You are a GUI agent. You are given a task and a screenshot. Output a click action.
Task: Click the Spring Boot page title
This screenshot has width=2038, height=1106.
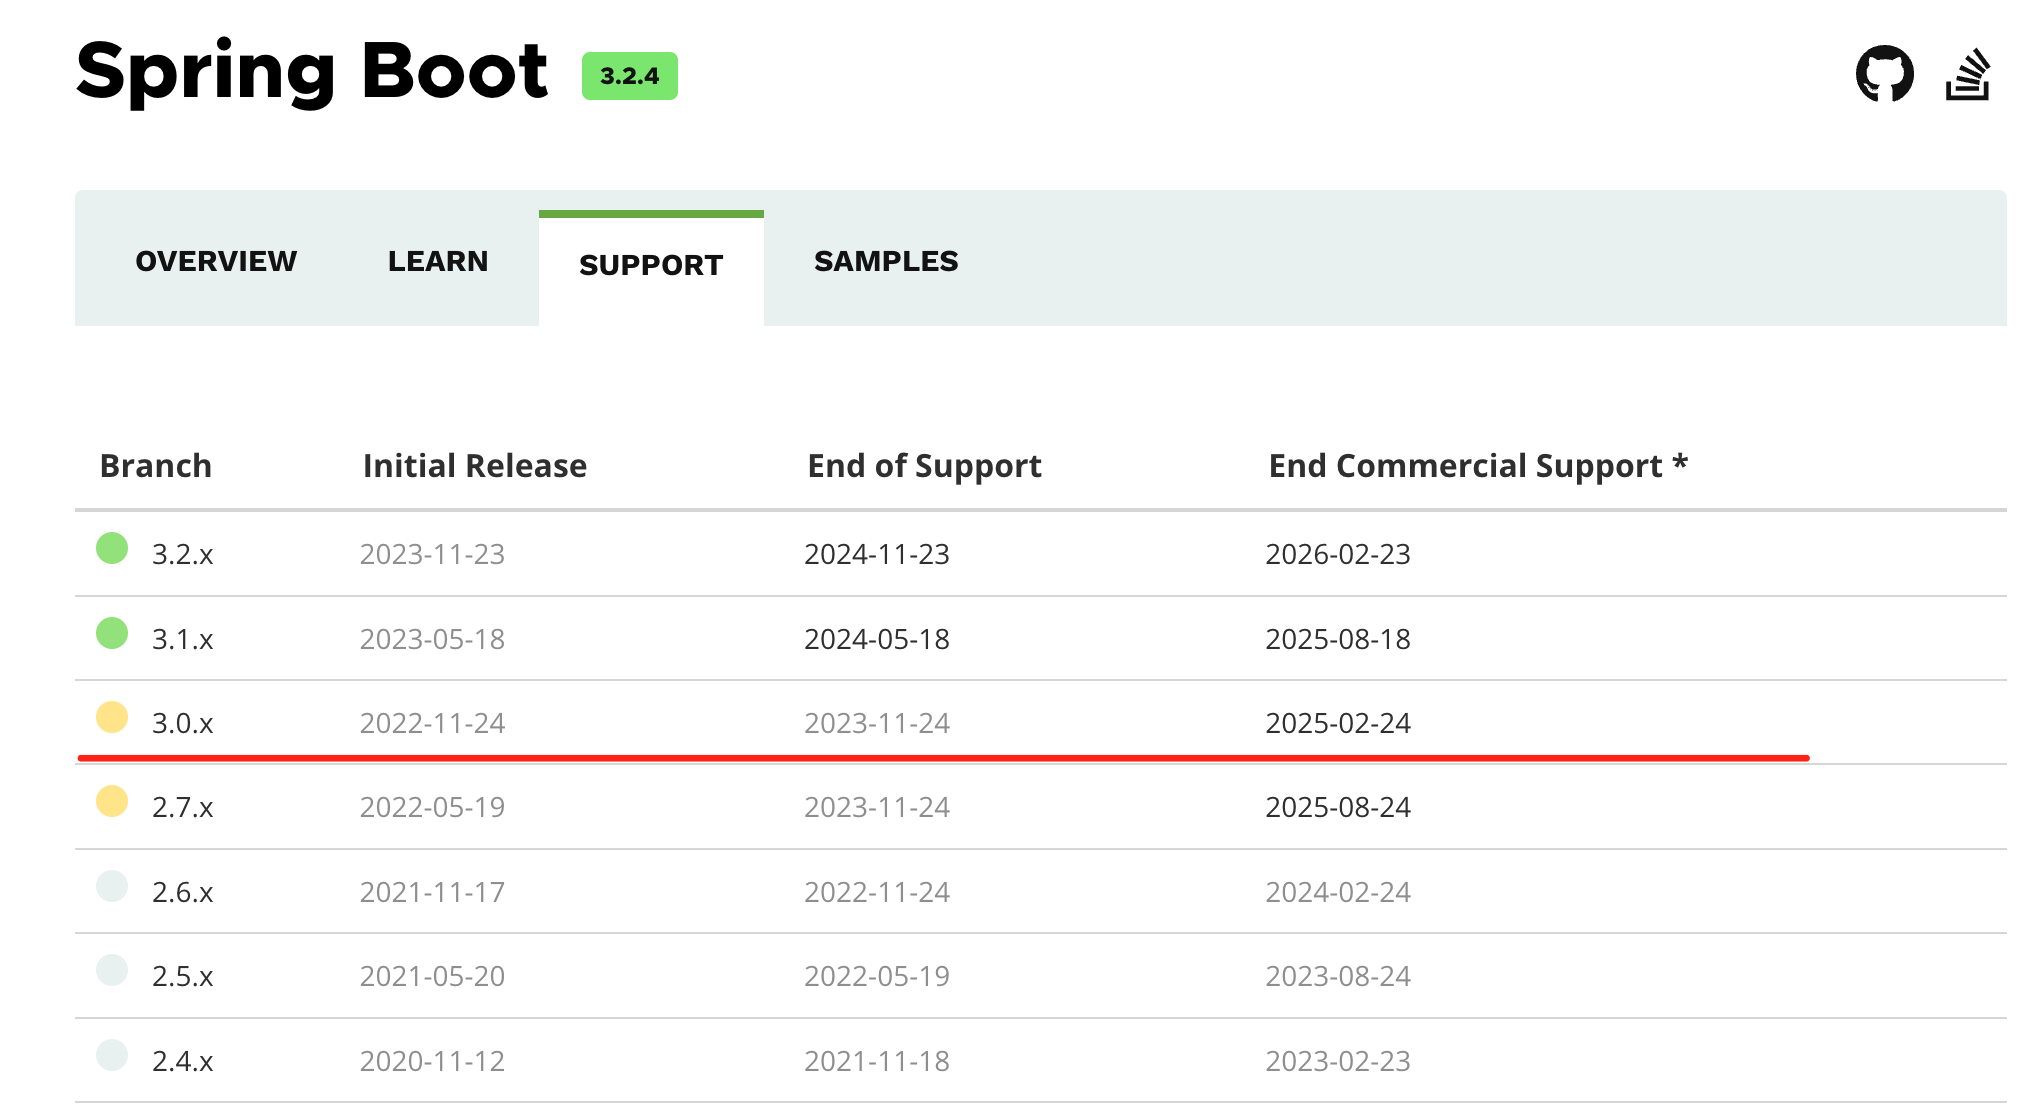(311, 72)
